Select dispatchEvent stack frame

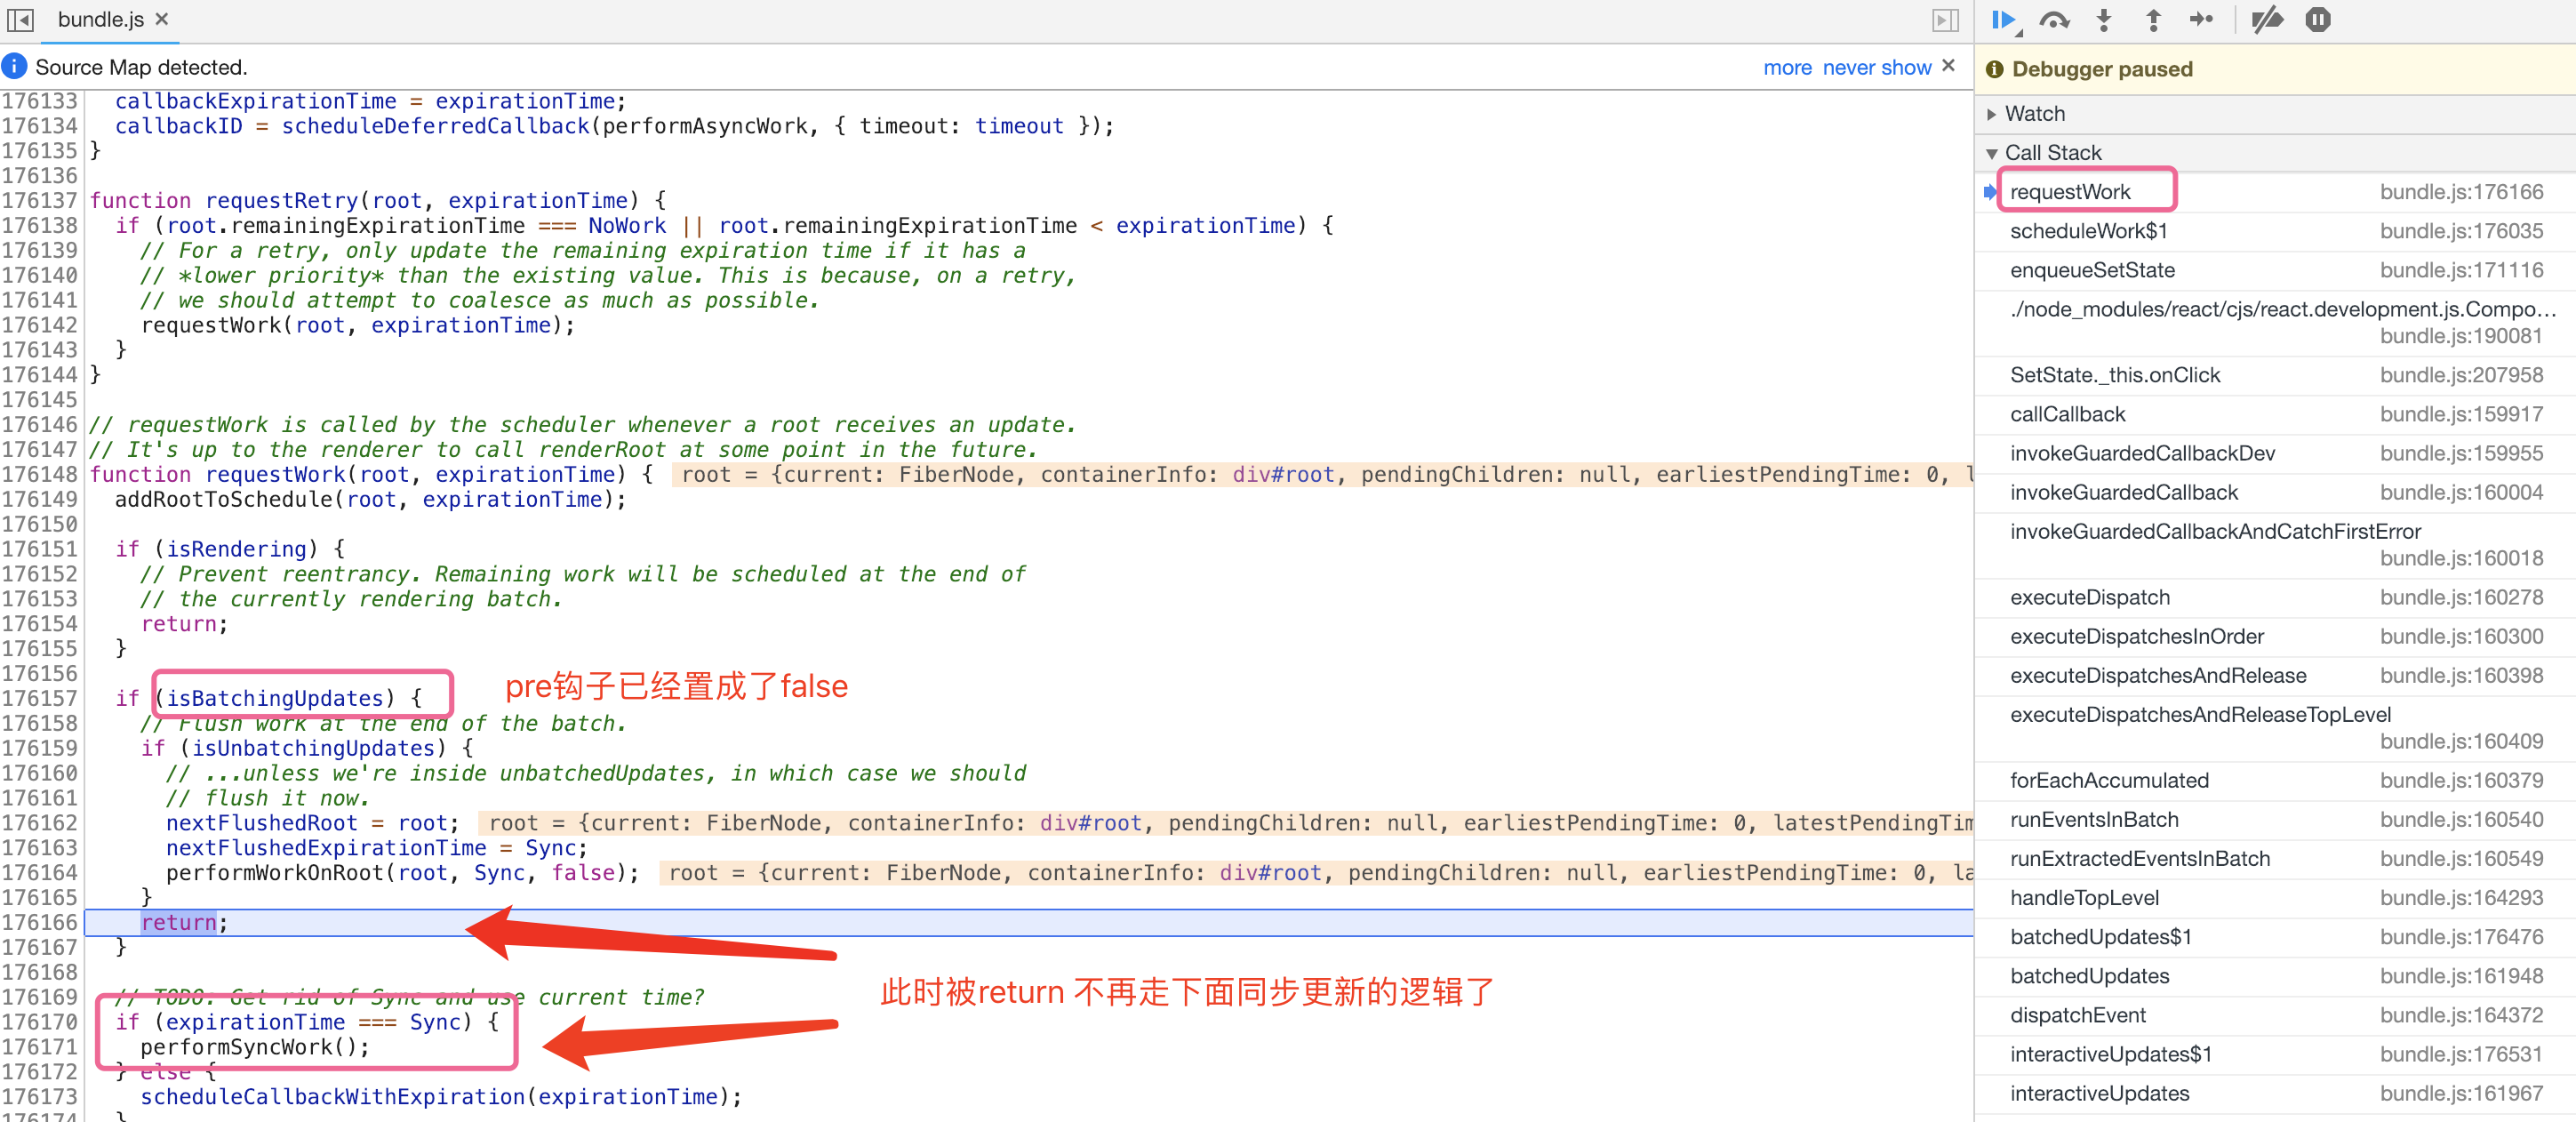click(x=2275, y=1015)
